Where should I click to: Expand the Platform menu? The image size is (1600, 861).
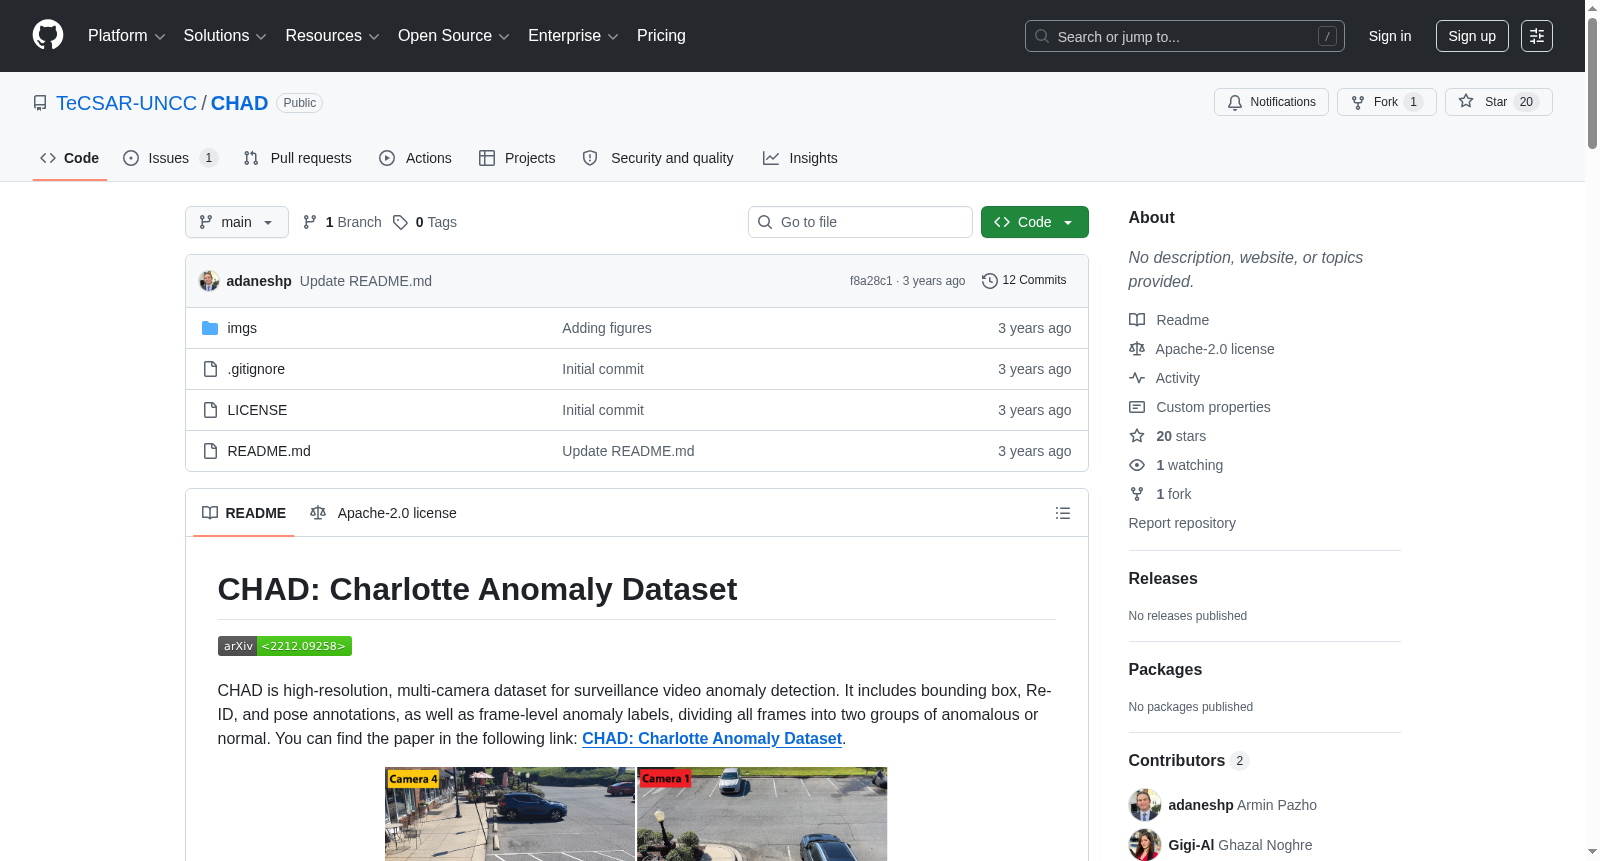tap(127, 36)
